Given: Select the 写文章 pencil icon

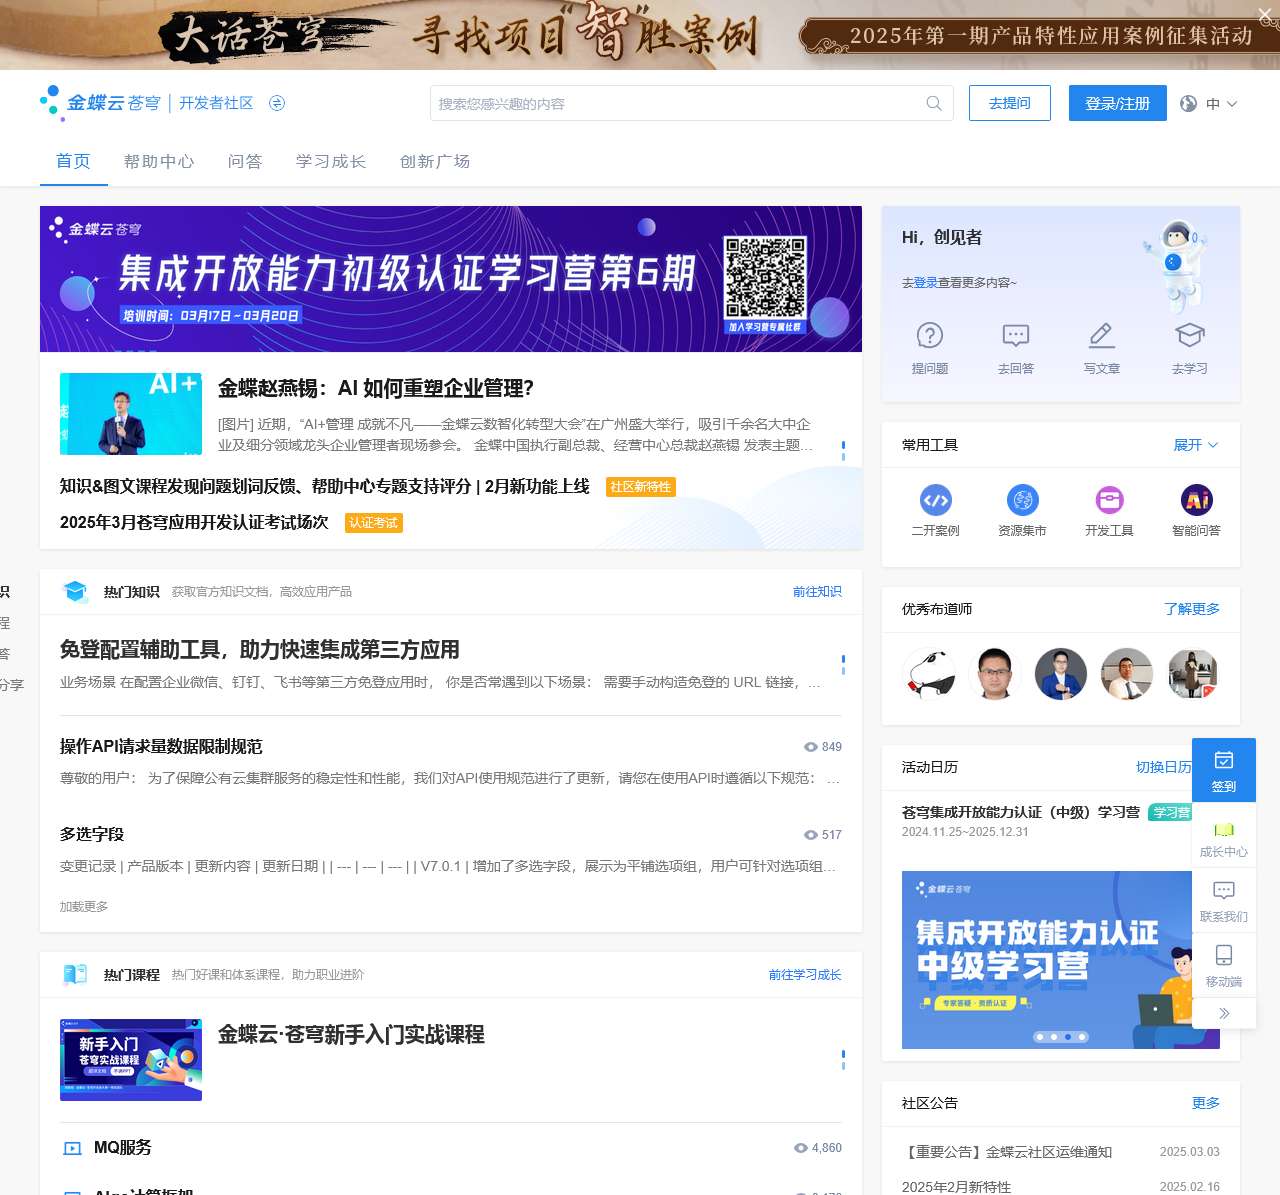Looking at the screenshot, I should [1102, 336].
